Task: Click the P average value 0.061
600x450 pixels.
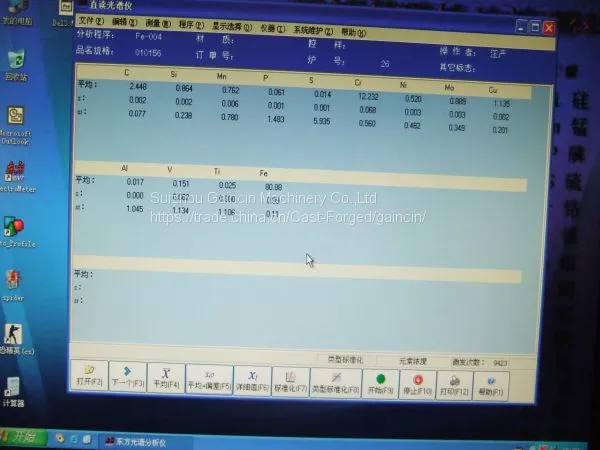Action: [276, 92]
